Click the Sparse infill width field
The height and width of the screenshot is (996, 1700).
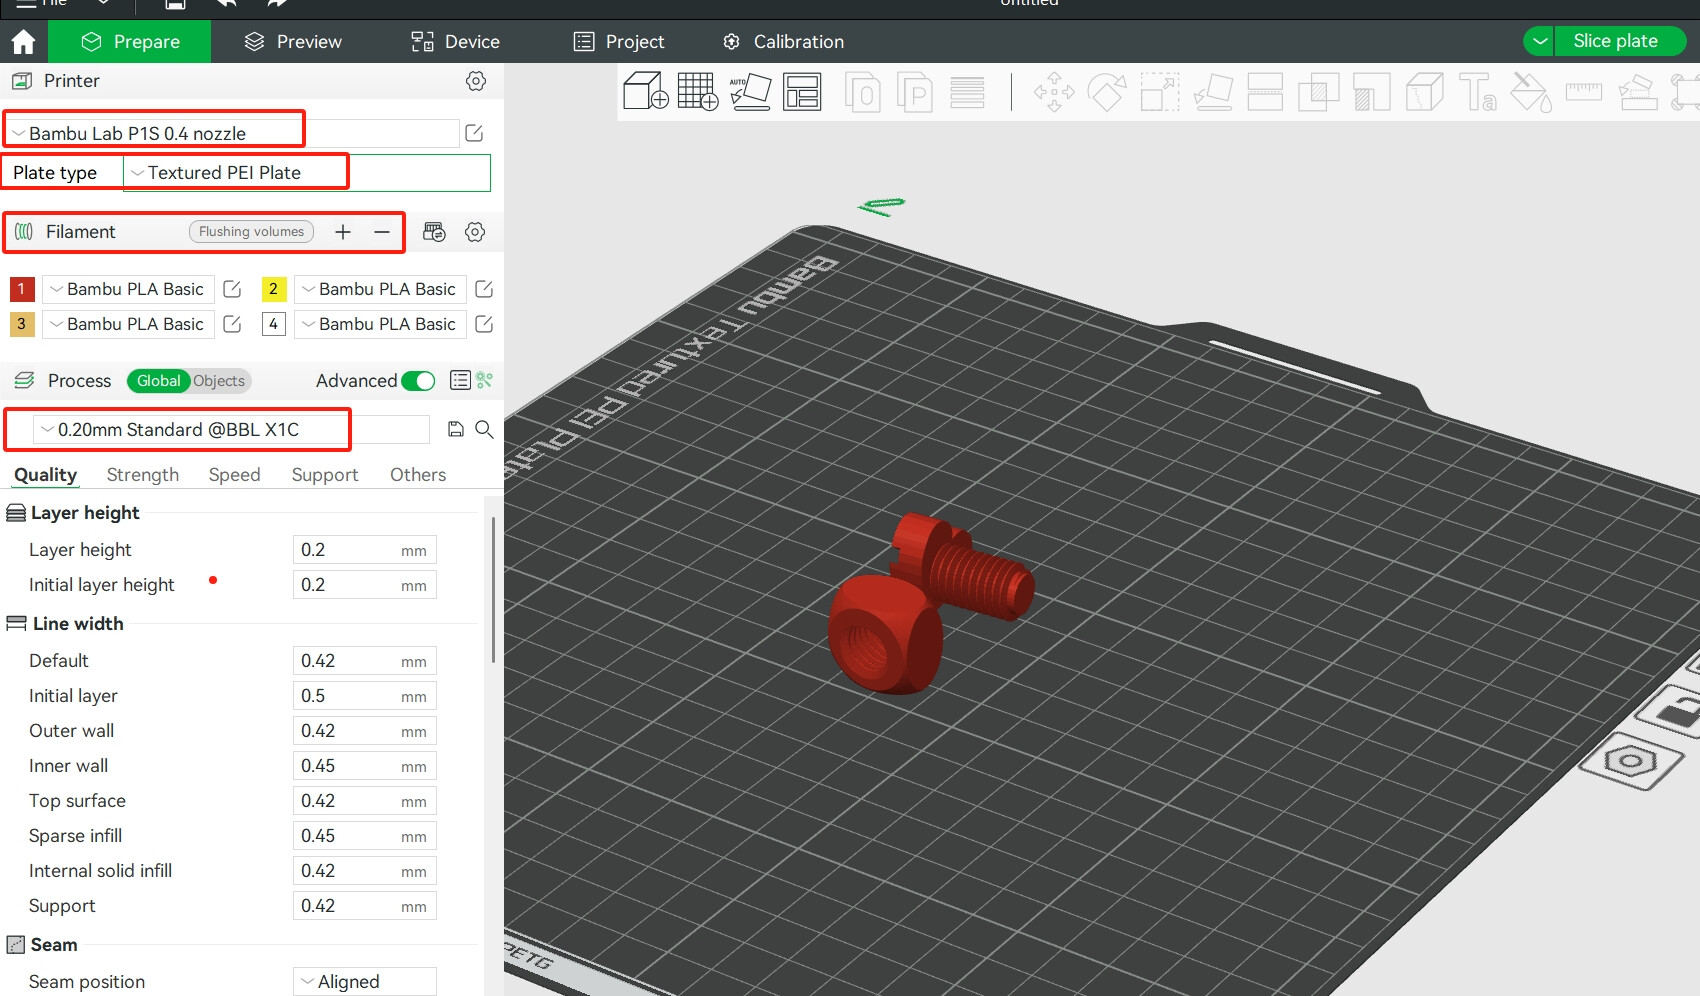pos(364,836)
